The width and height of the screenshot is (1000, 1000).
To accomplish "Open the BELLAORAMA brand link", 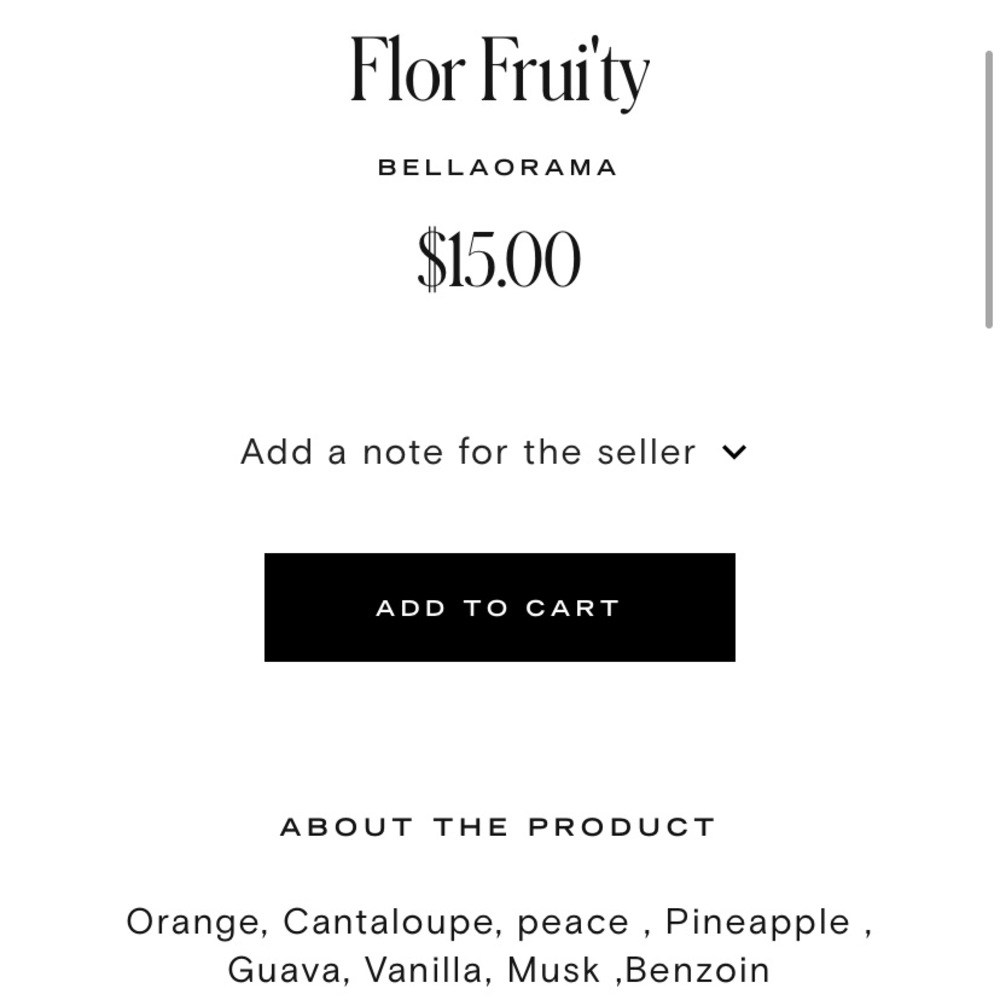I will [x=497, y=168].
